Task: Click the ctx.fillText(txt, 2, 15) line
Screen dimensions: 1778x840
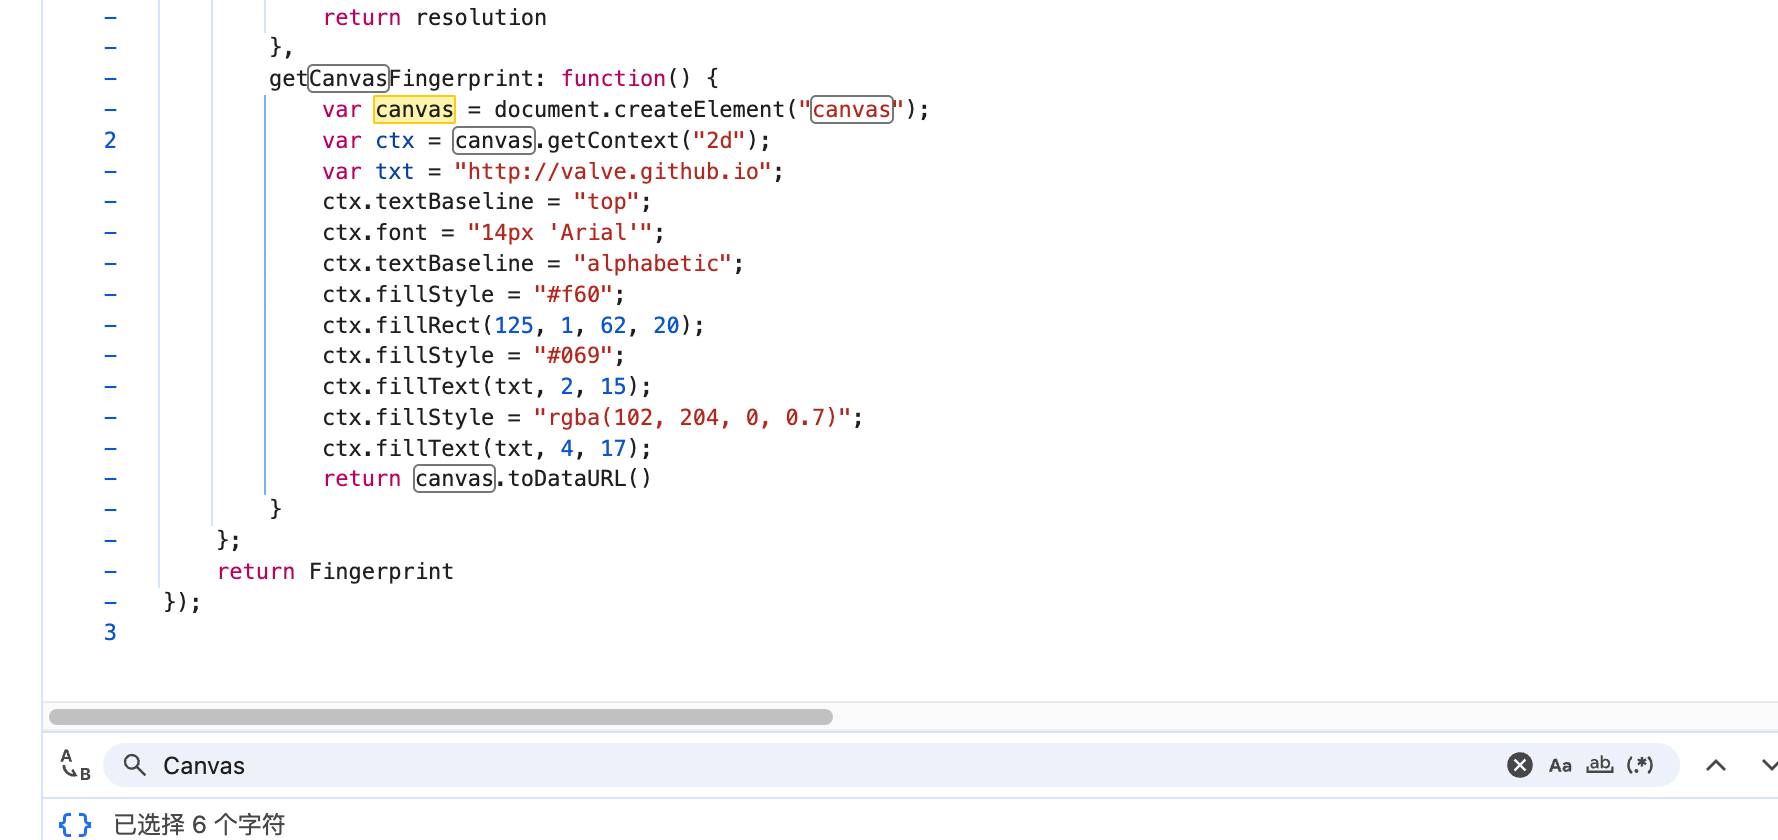Action: click(487, 386)
